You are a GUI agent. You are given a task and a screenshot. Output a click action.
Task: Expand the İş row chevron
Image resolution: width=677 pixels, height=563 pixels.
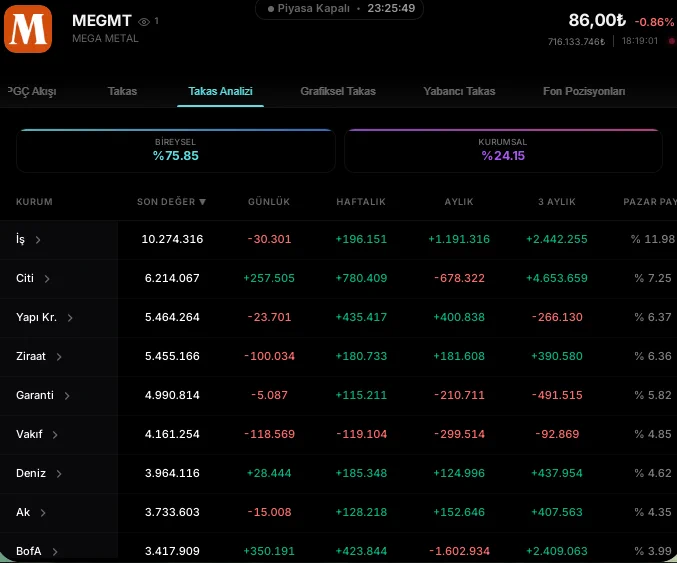(x=38, y=240)
